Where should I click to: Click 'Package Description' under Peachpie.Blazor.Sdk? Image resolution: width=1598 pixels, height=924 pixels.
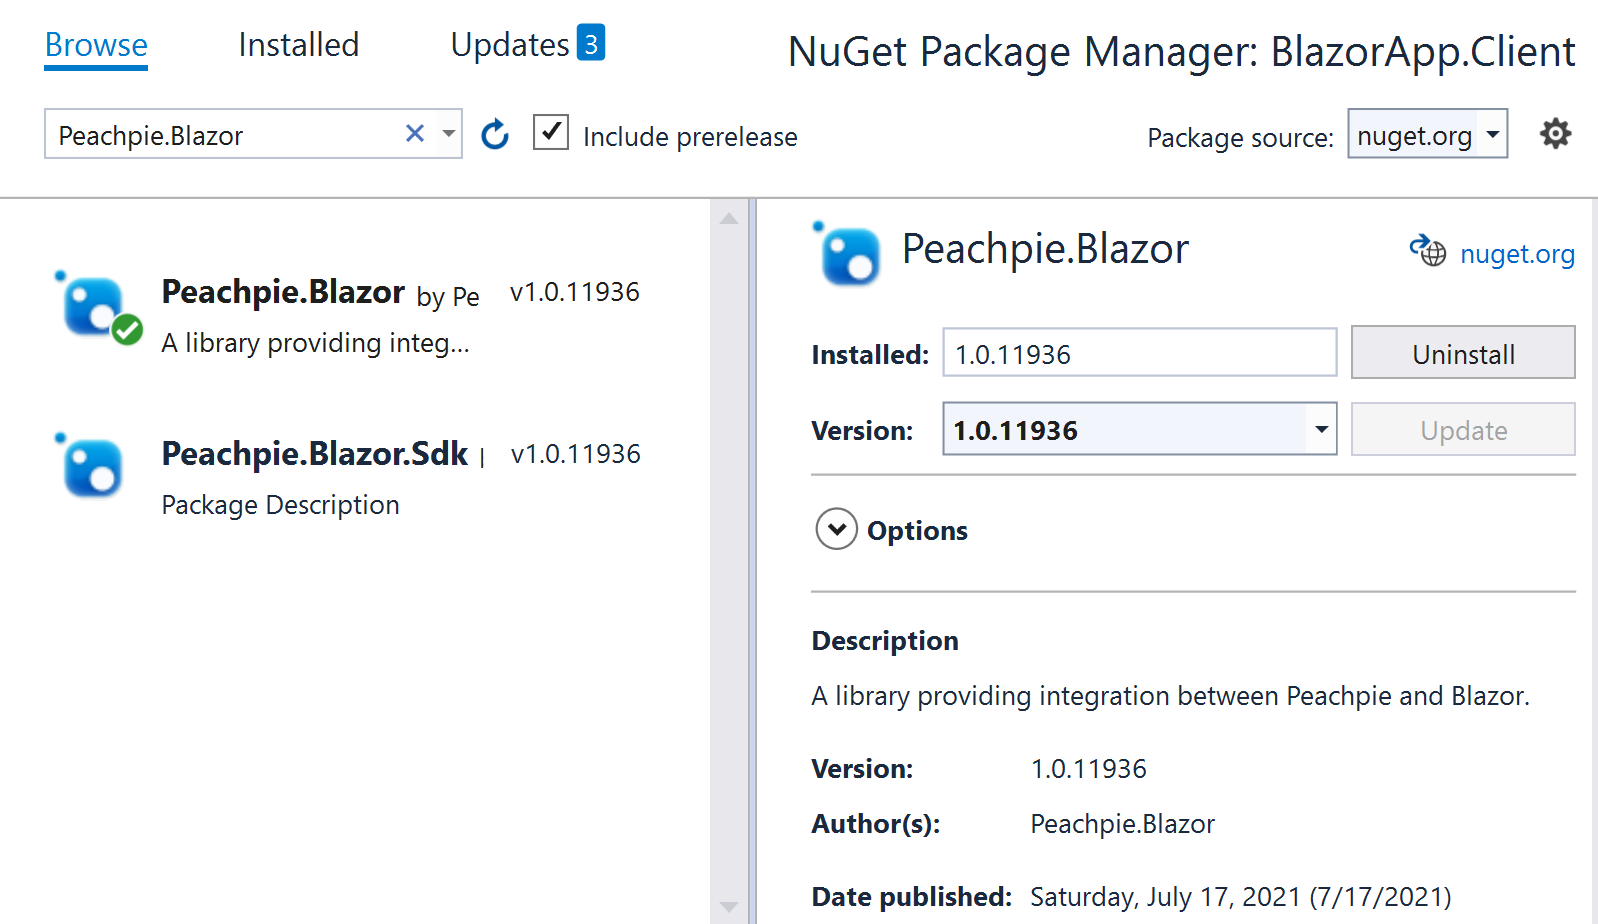click(x=280, y=505)
